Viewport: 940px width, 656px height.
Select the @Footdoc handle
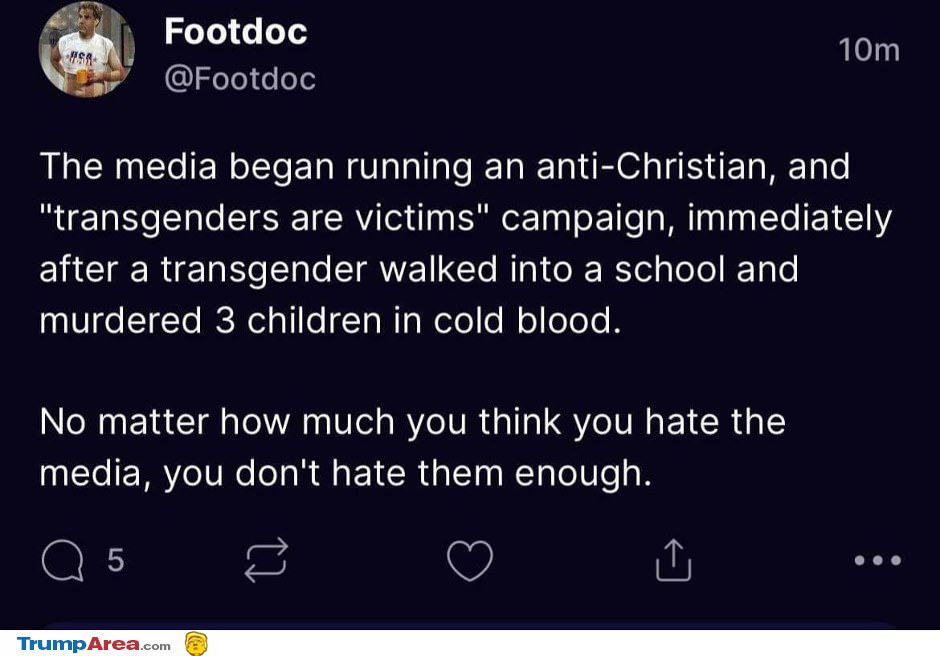coord(240,79)
